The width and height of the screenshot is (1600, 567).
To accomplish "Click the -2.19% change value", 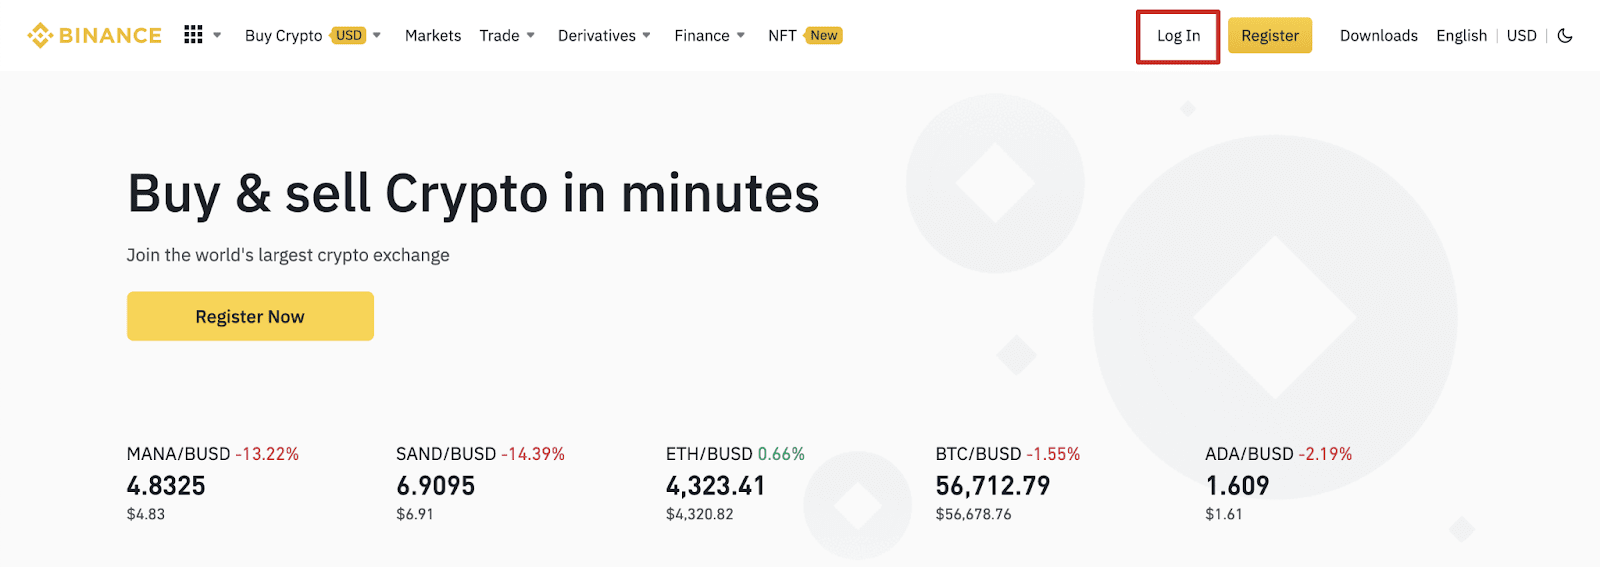I will pos(1325,454).
